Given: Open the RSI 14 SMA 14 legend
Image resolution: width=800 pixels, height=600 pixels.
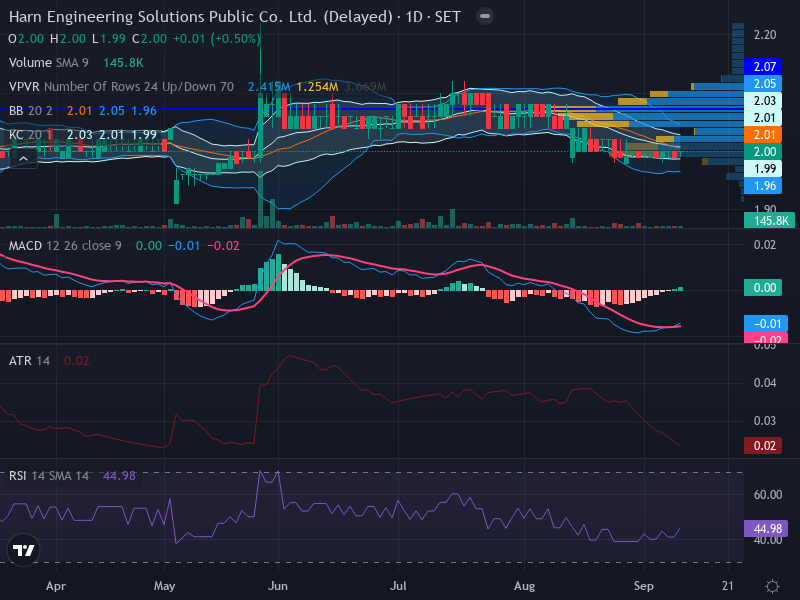Looking at the screenshot, I should click(x=48, y=476).
